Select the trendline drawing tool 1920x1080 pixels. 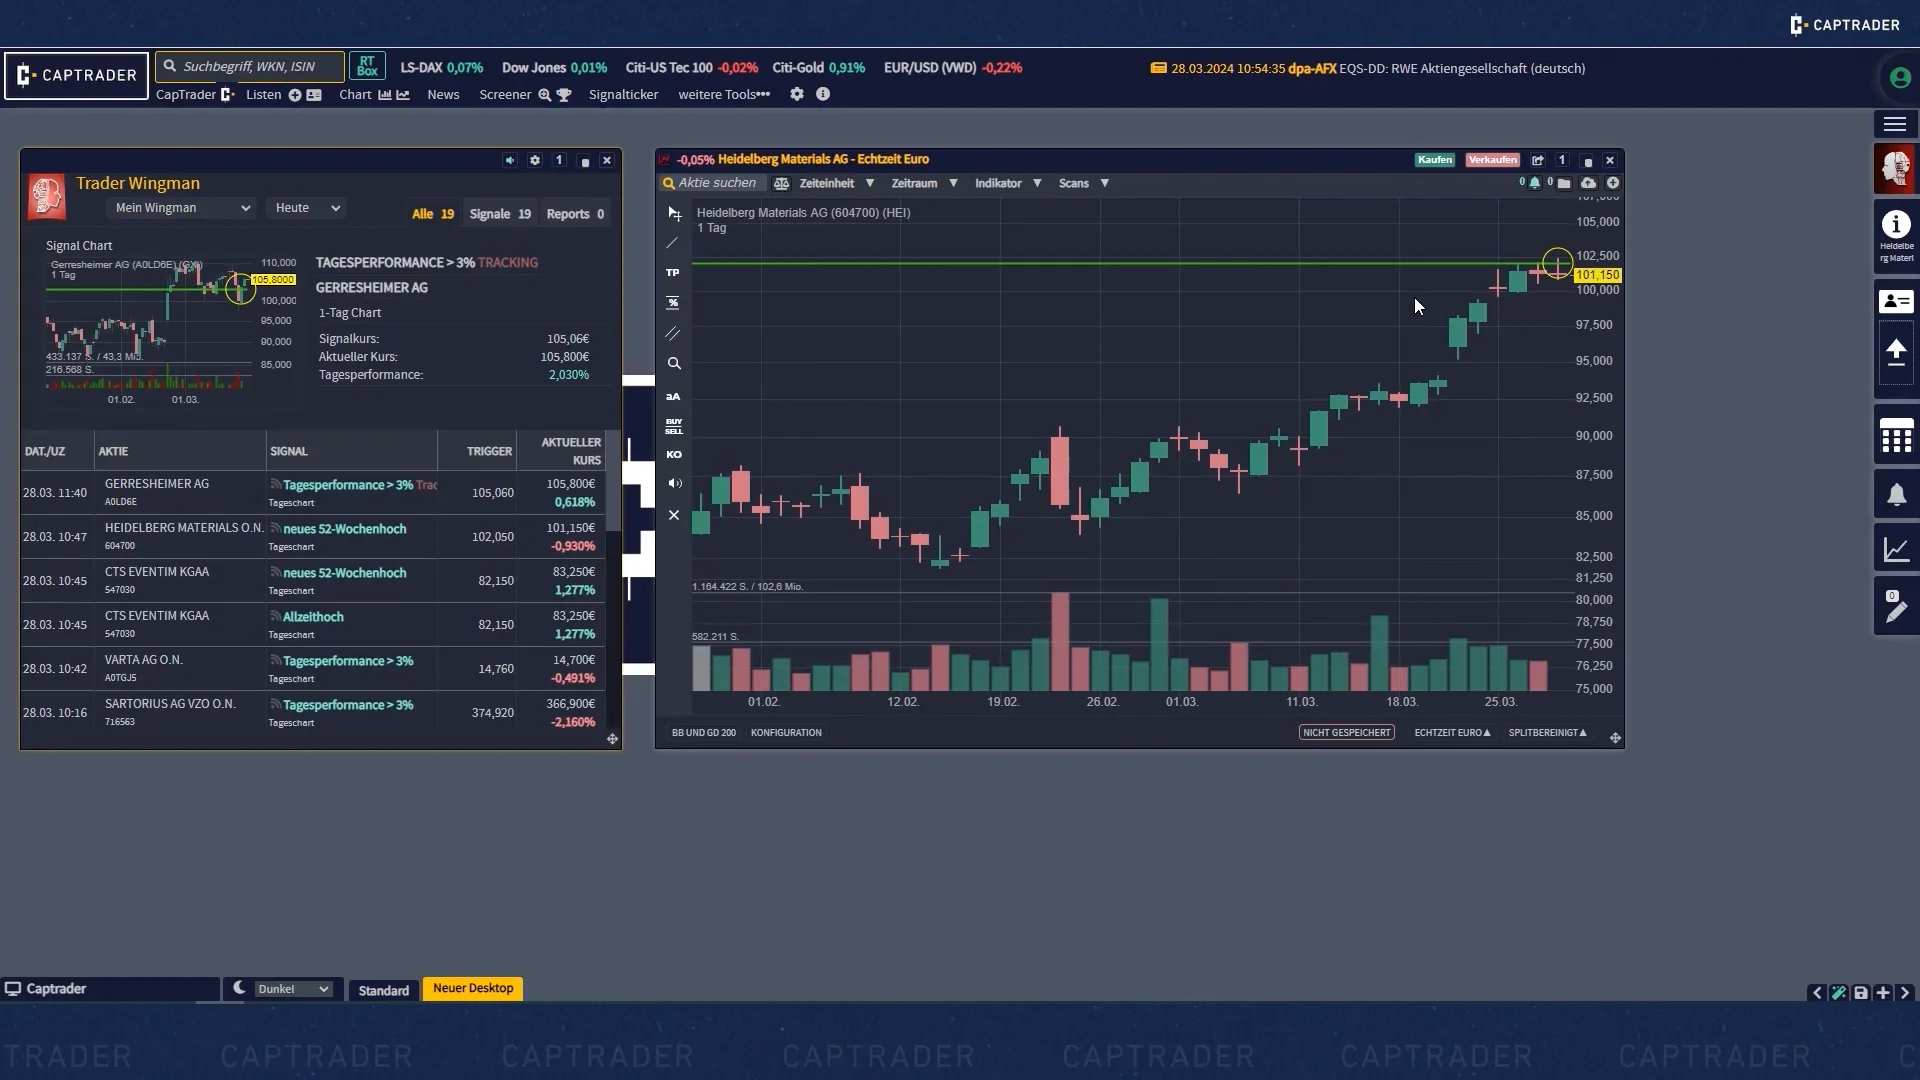[x=673, y=243]
